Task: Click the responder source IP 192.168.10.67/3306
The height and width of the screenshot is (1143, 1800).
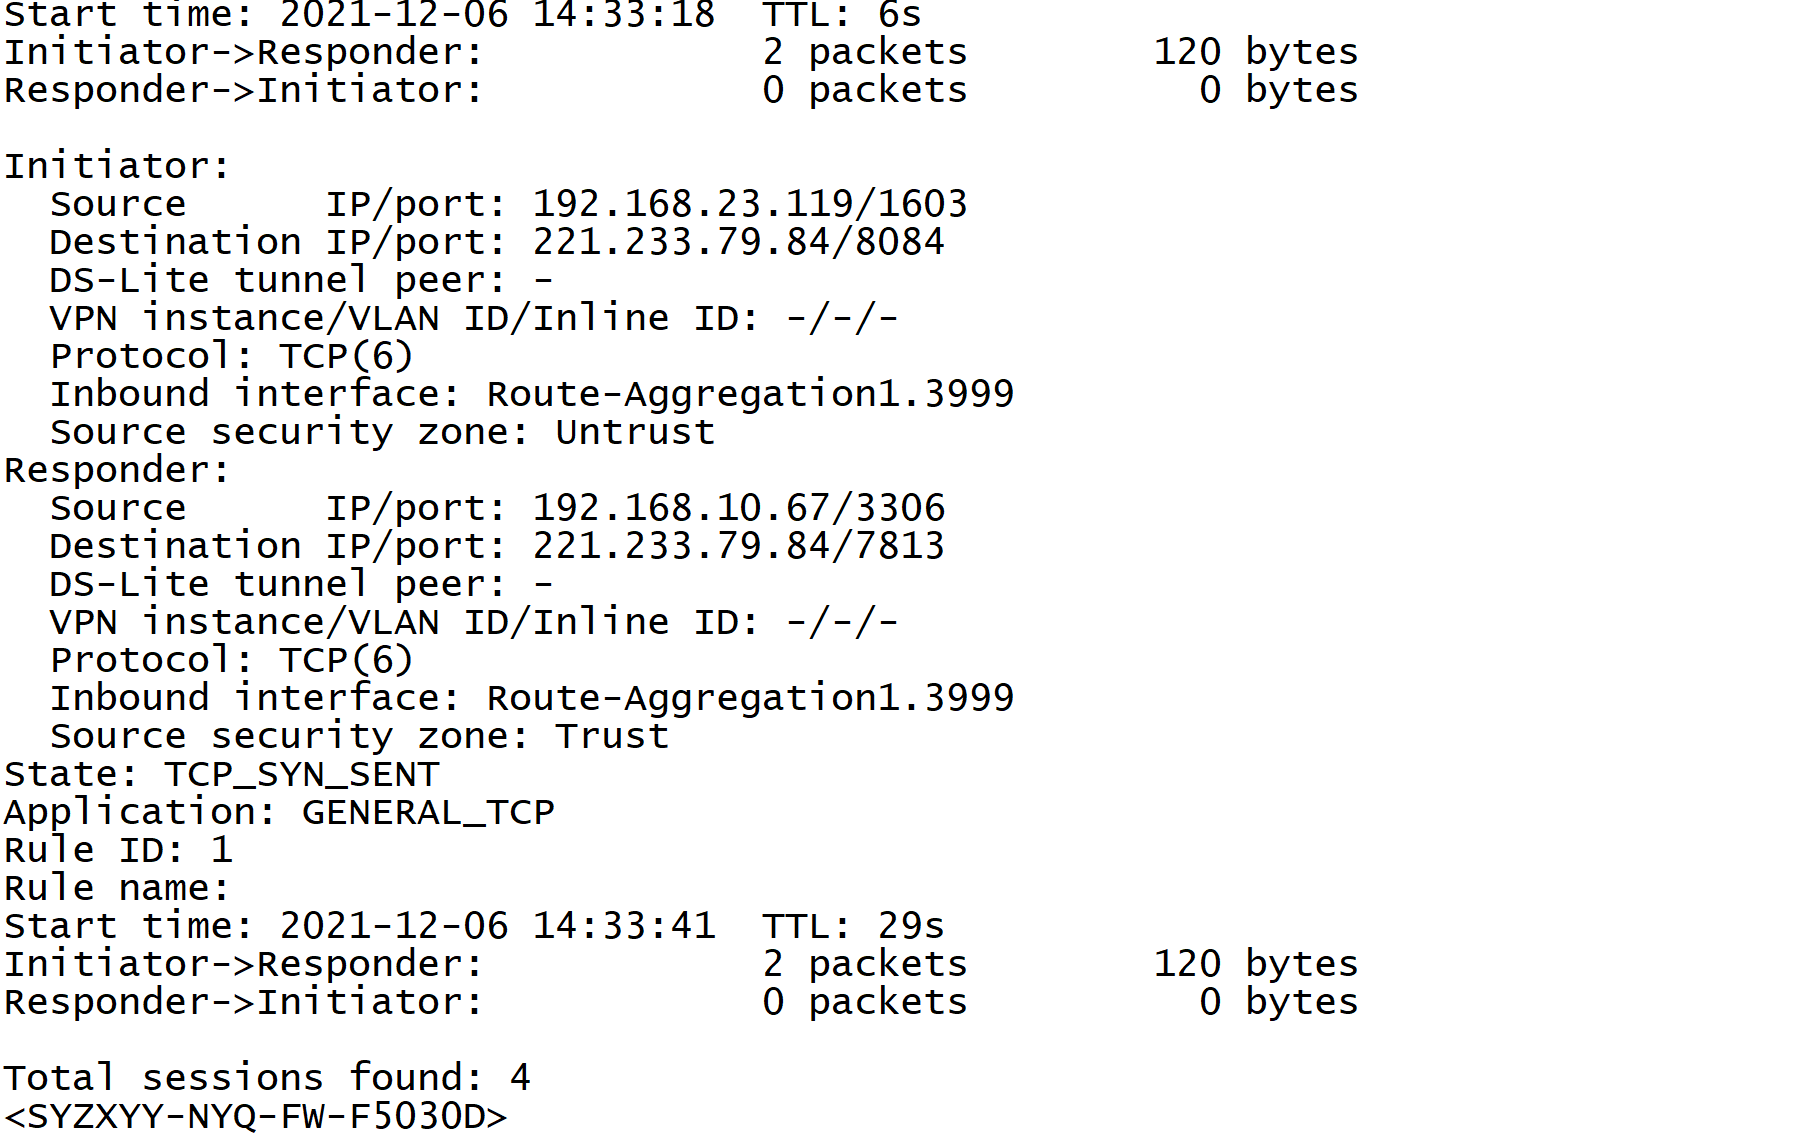Action: (738, 508)
